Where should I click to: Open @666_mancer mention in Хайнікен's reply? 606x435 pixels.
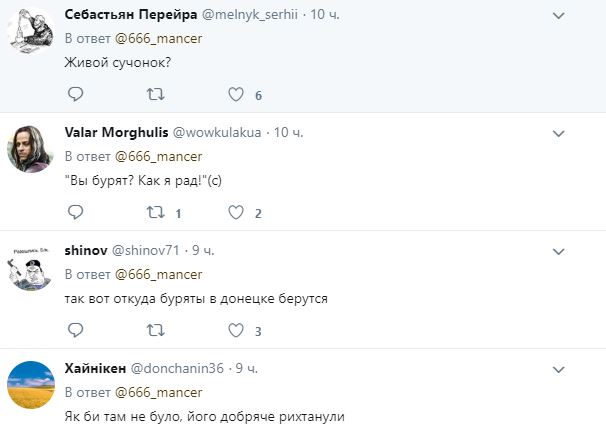pos(158,393)
